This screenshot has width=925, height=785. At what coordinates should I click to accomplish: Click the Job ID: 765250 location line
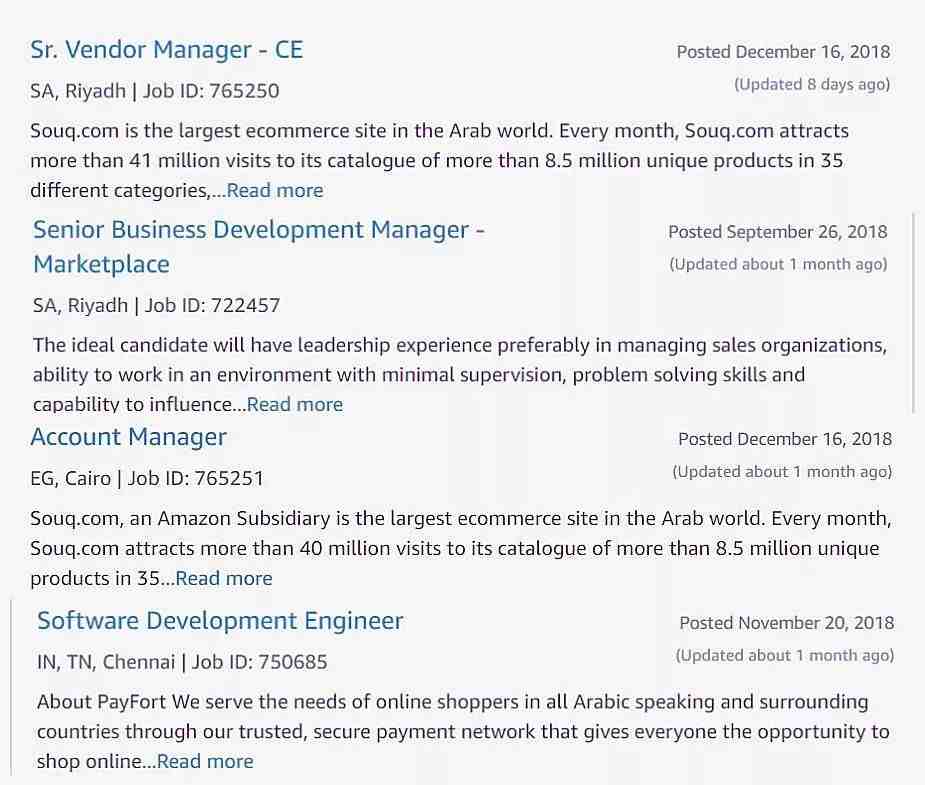155,91
